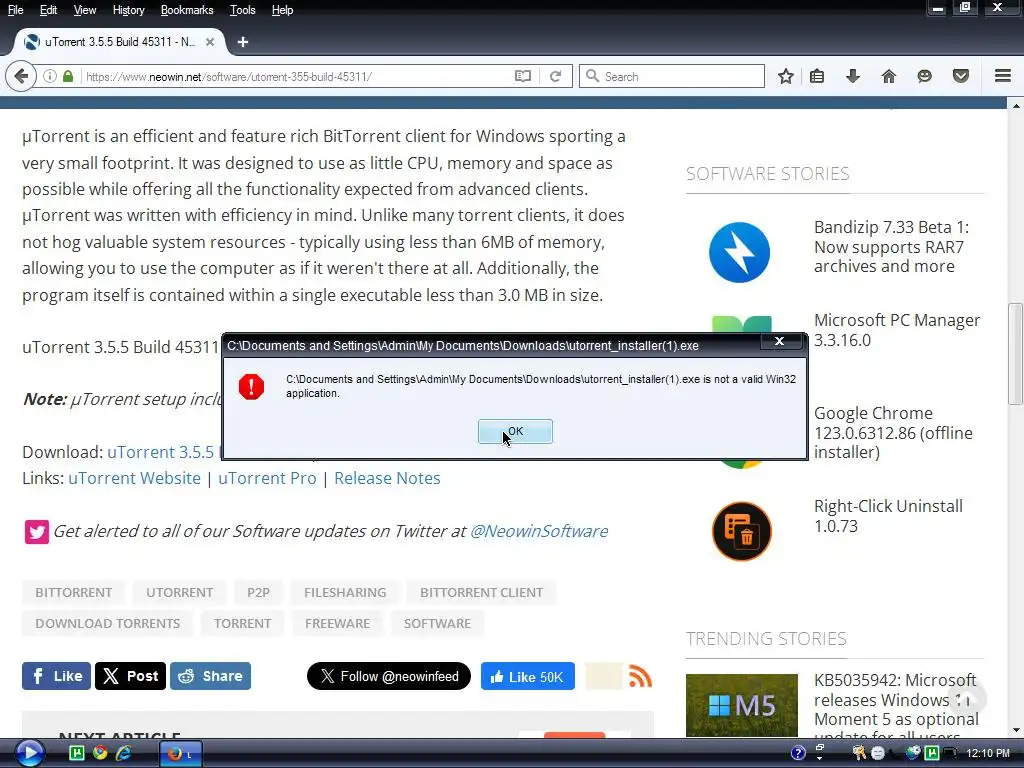
Task: Select the FREEWARE tag
Action: 337,623
